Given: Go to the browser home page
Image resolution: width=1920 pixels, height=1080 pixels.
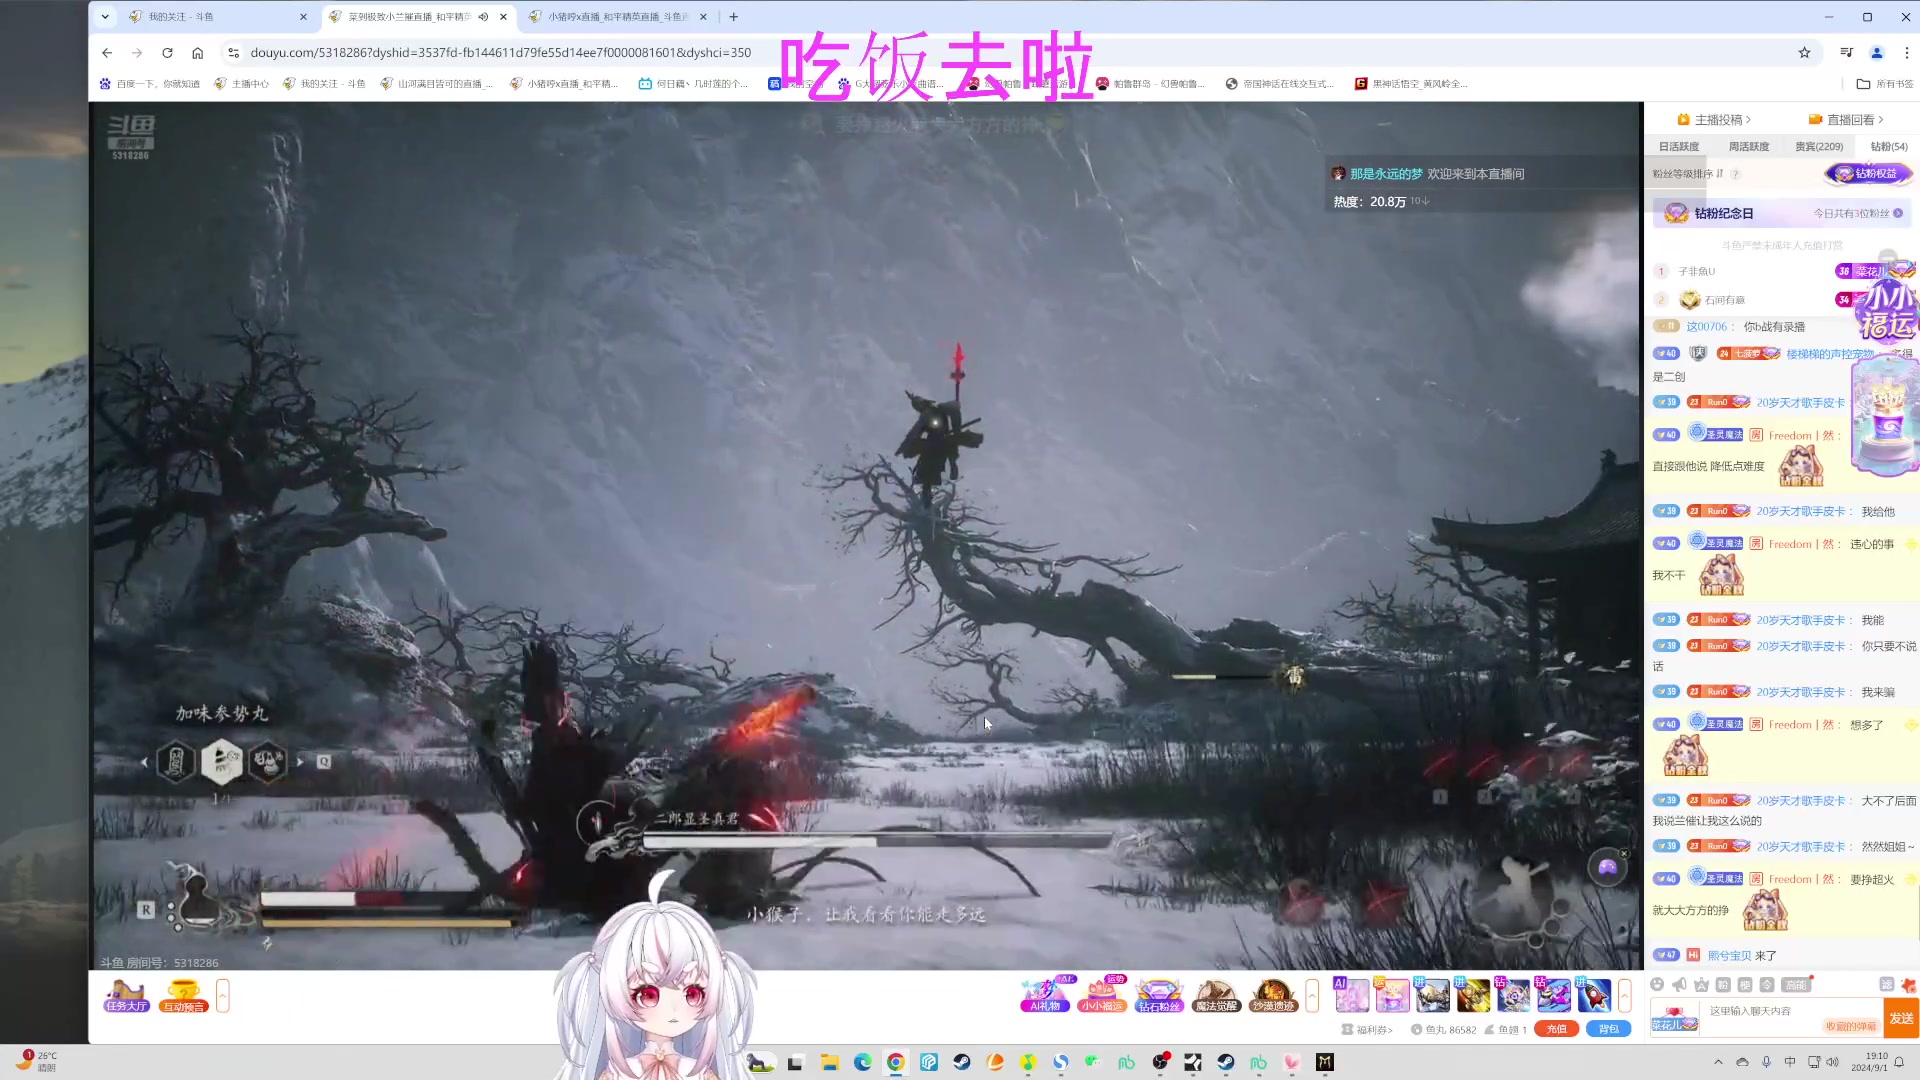Looking at the screenshot, I should click(198, 53).
